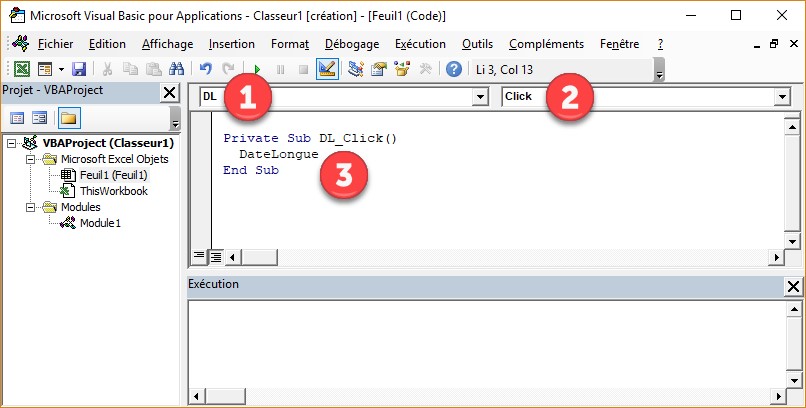This screenshot has height=408, width=806.
Task: Open Find with binoculars icon
Action: (176, 69)
